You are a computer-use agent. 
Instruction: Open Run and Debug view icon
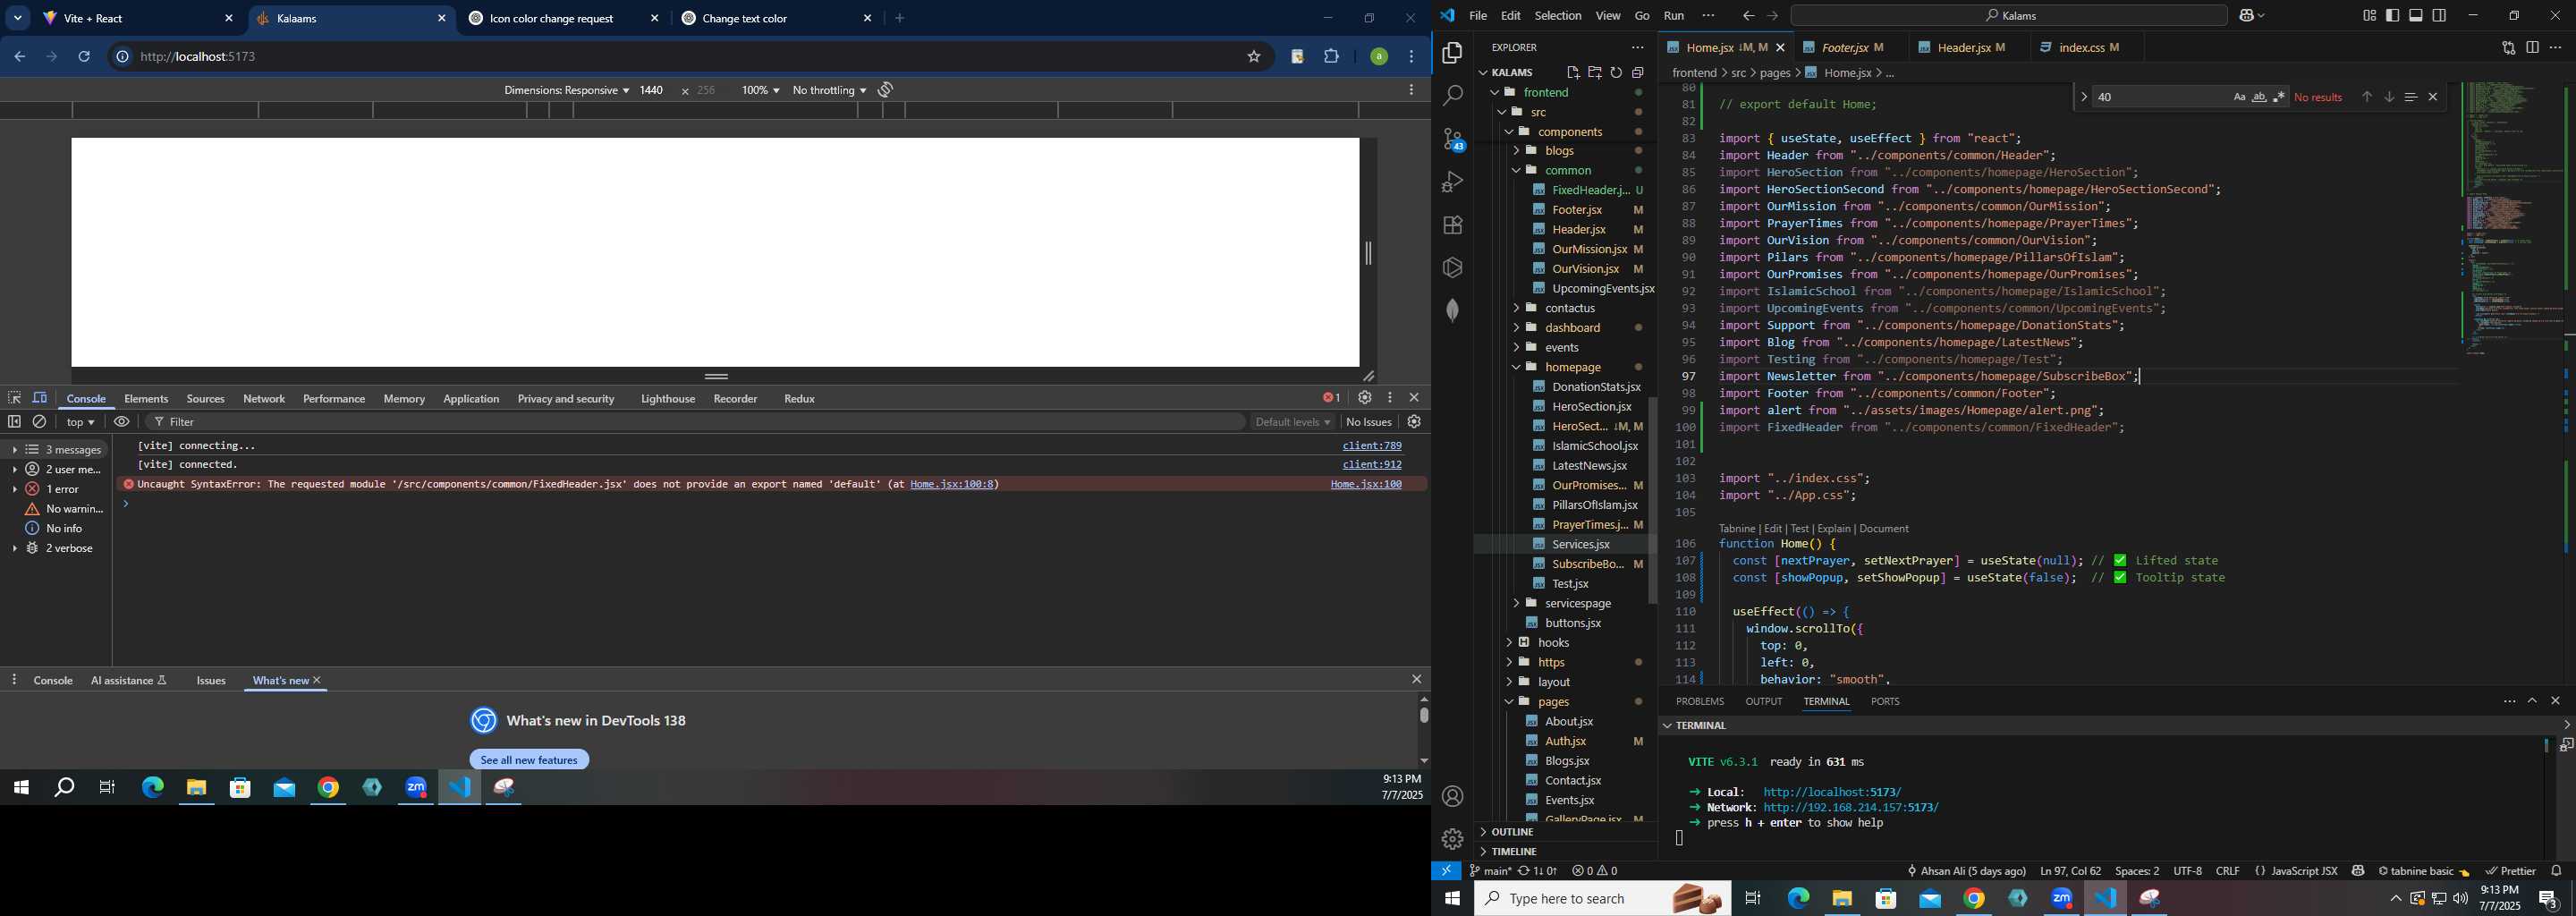tap(1452, 182)
